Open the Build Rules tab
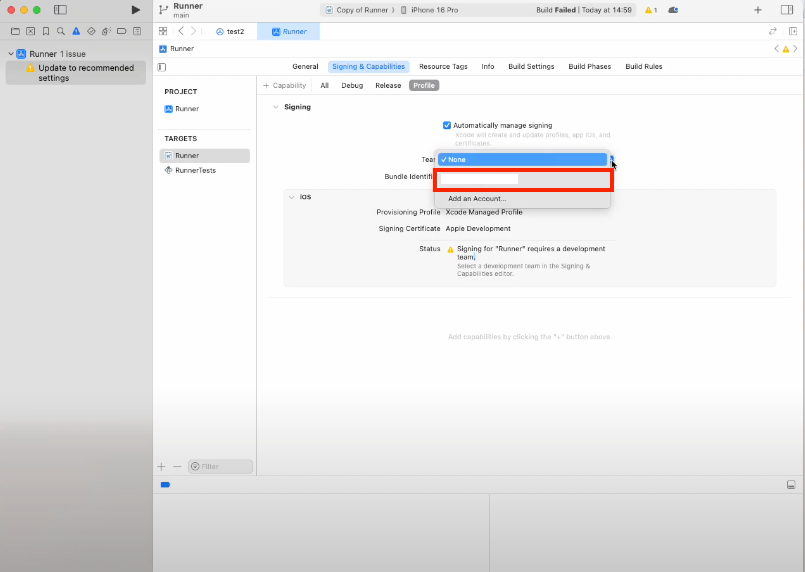 click(x=644, y=67)
